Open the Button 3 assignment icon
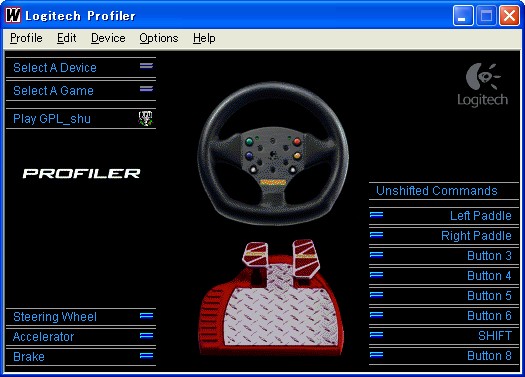This screenshot has width=525, height=377. [376, 255]
